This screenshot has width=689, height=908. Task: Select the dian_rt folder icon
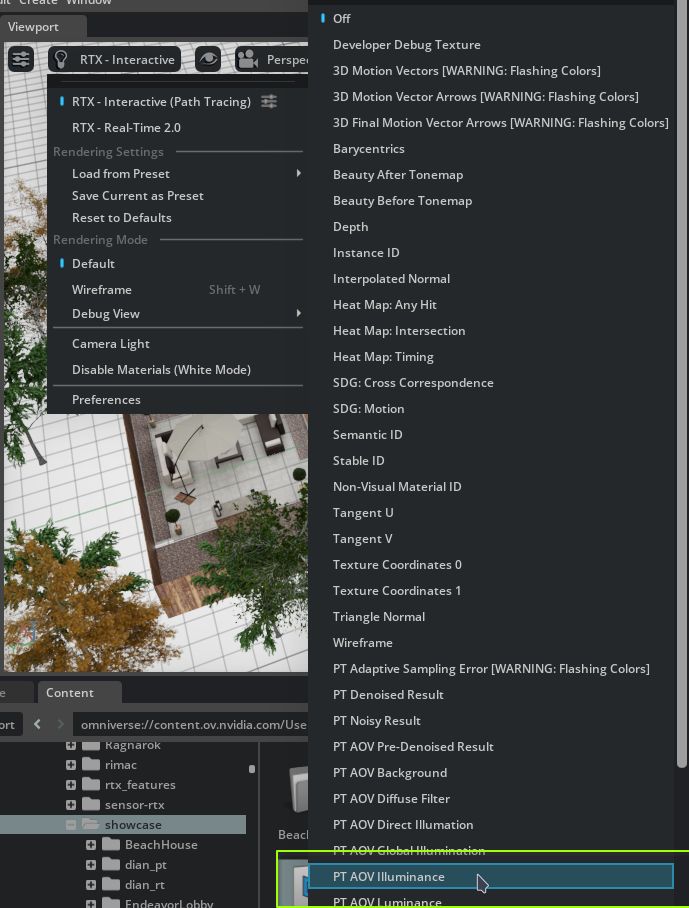pos(111,884)
